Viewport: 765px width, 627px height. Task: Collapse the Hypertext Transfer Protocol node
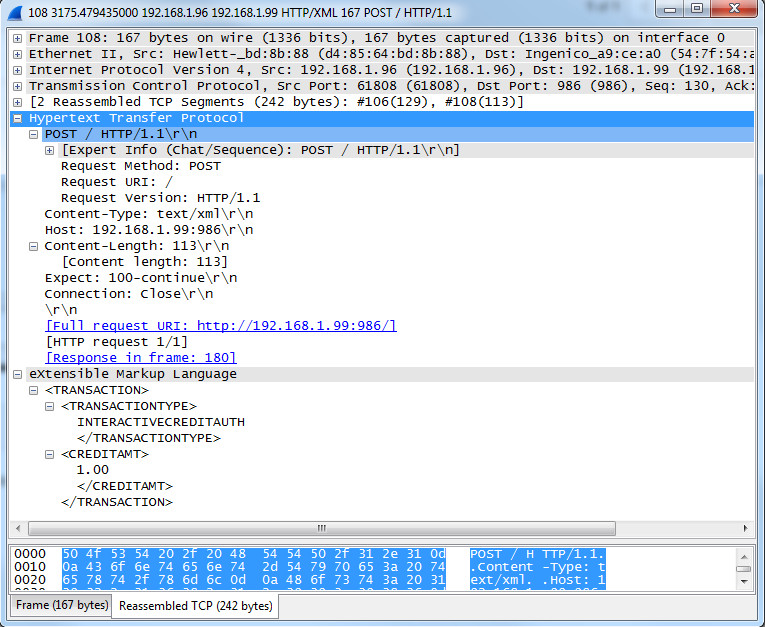pos(17,118)
